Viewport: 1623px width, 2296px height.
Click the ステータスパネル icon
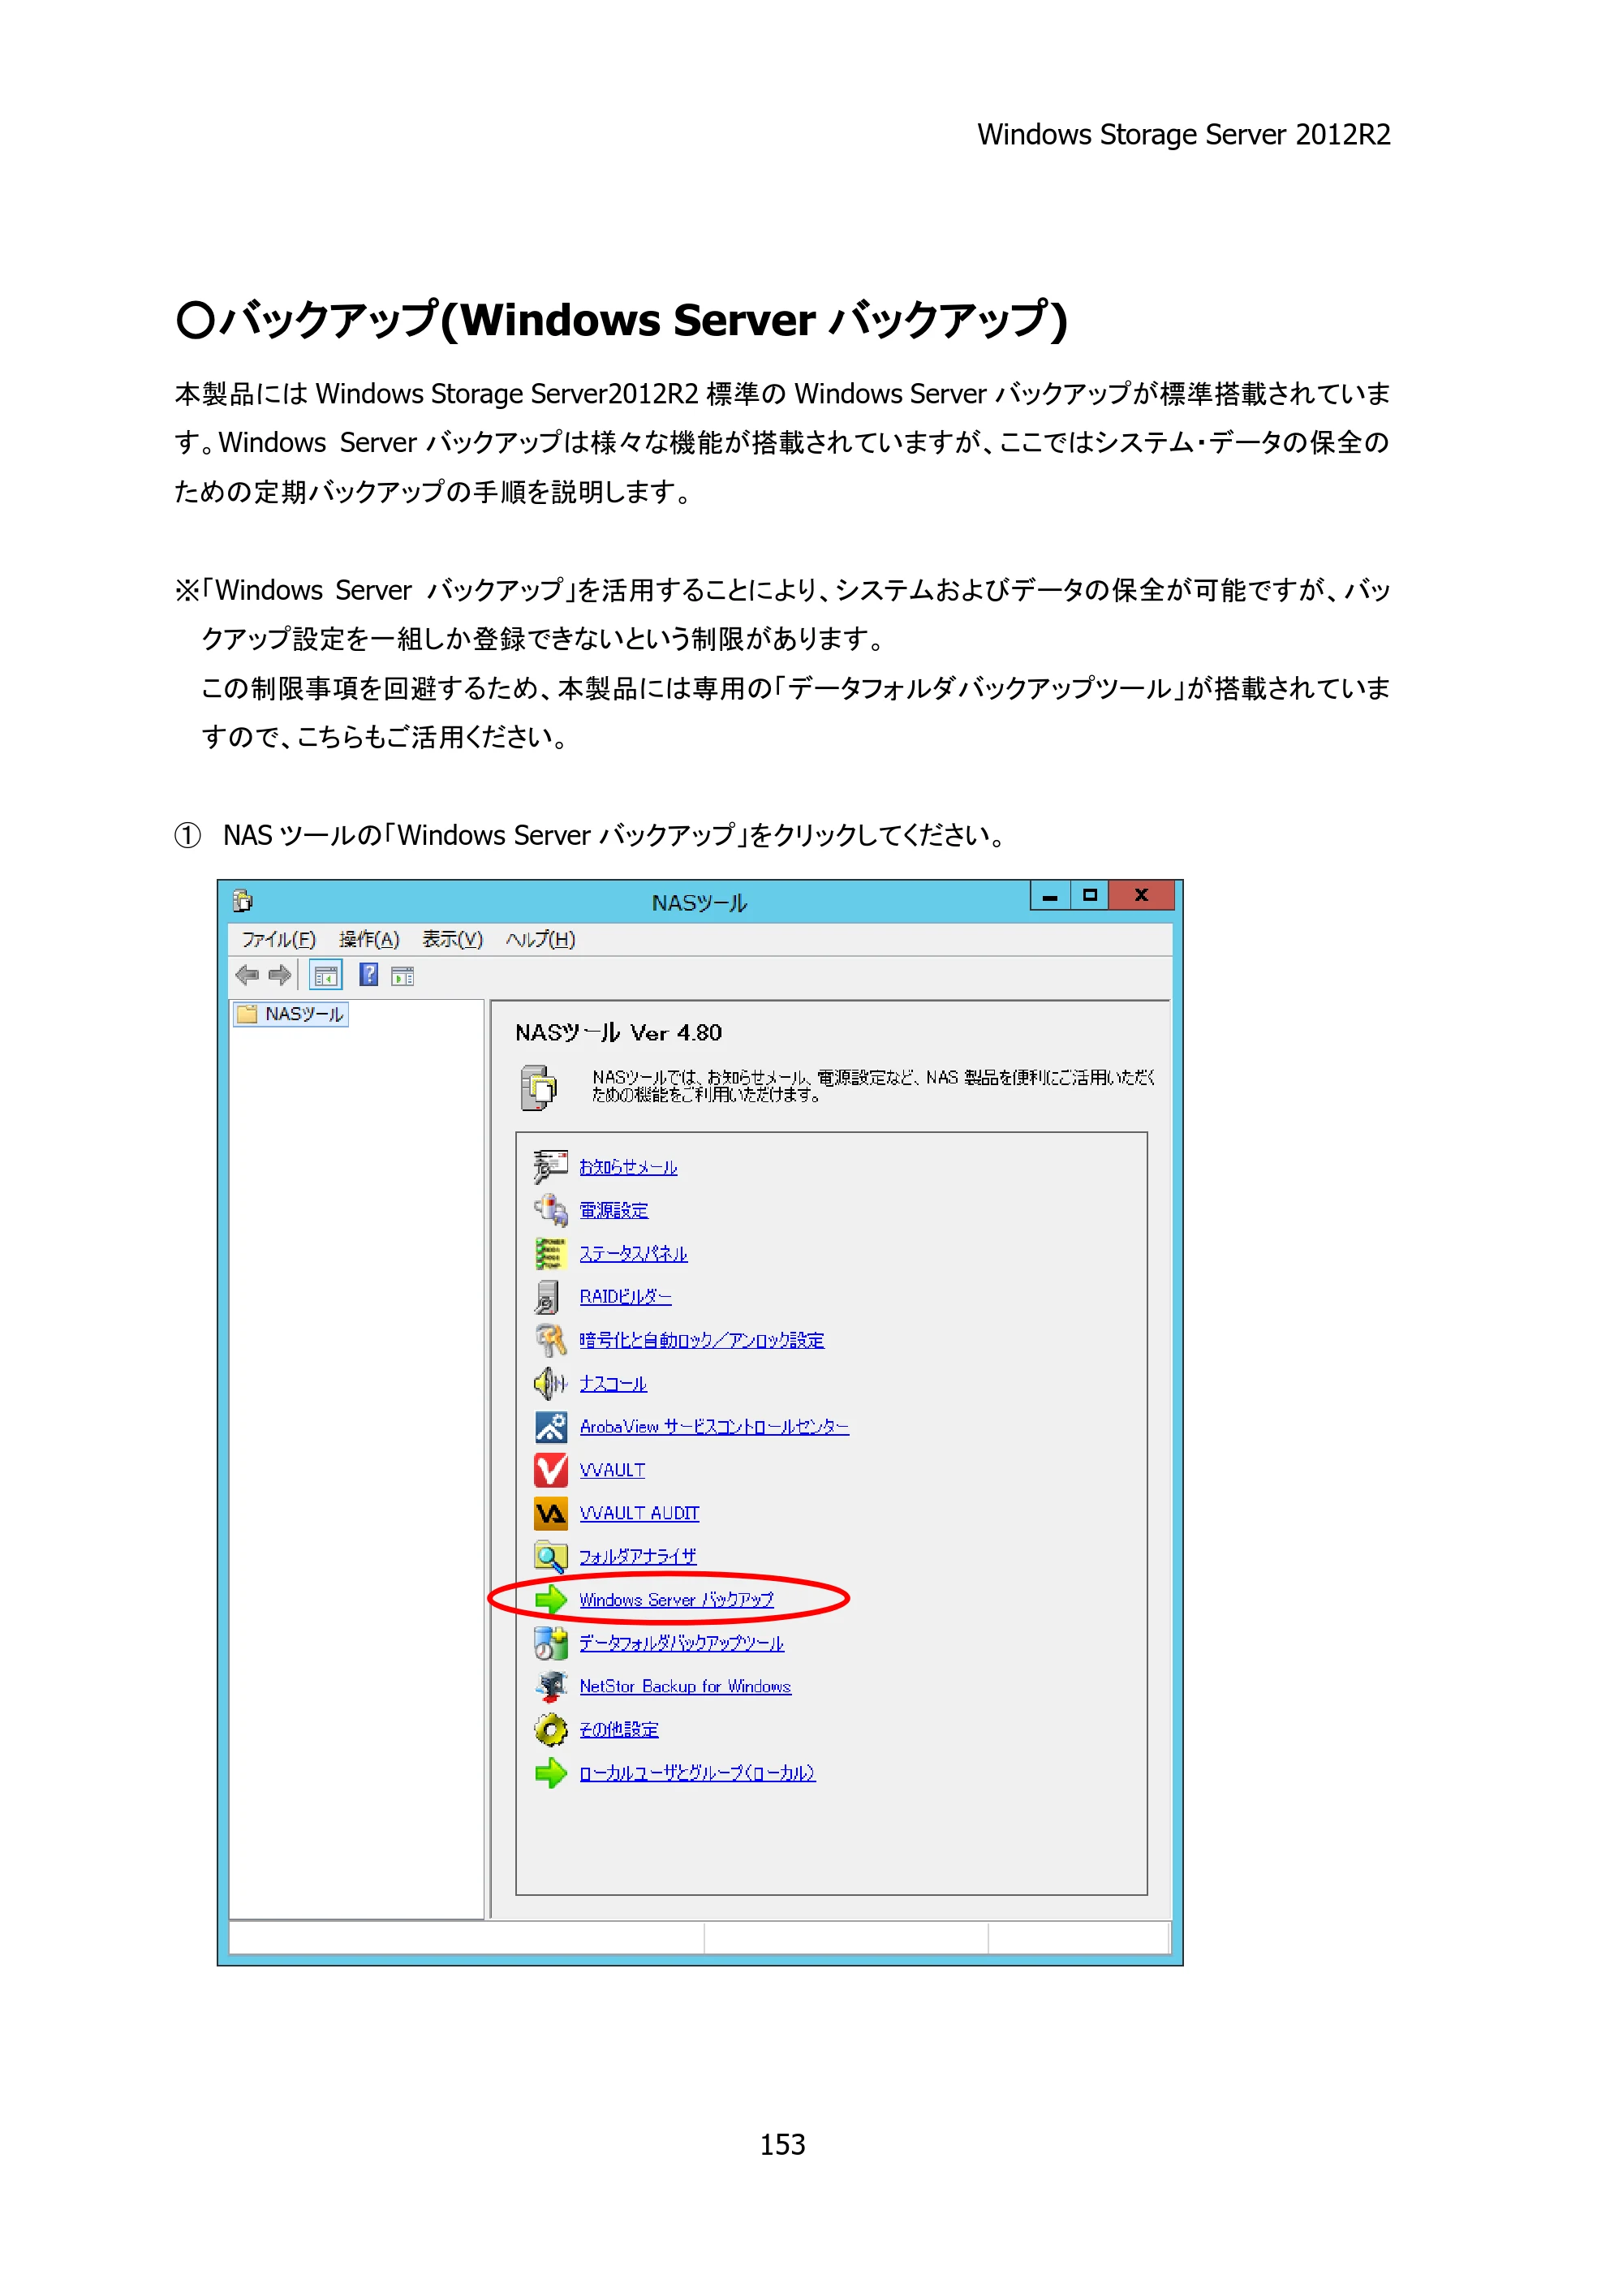pyautogui.click(x=550, y=1253)
